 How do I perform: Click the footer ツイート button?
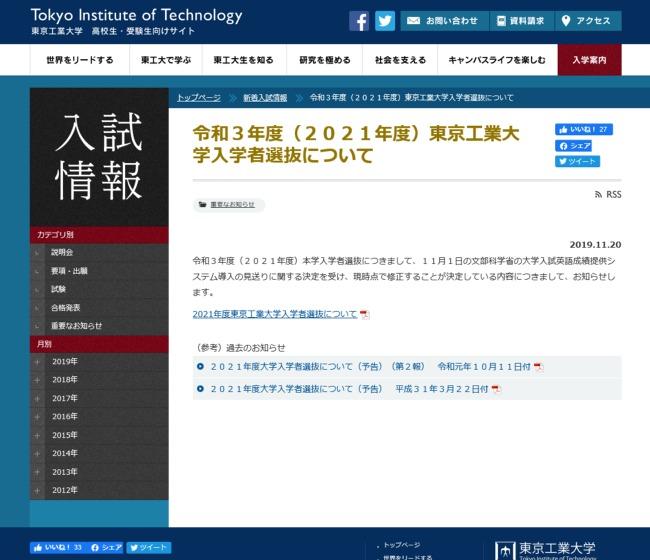pos(148,548)
